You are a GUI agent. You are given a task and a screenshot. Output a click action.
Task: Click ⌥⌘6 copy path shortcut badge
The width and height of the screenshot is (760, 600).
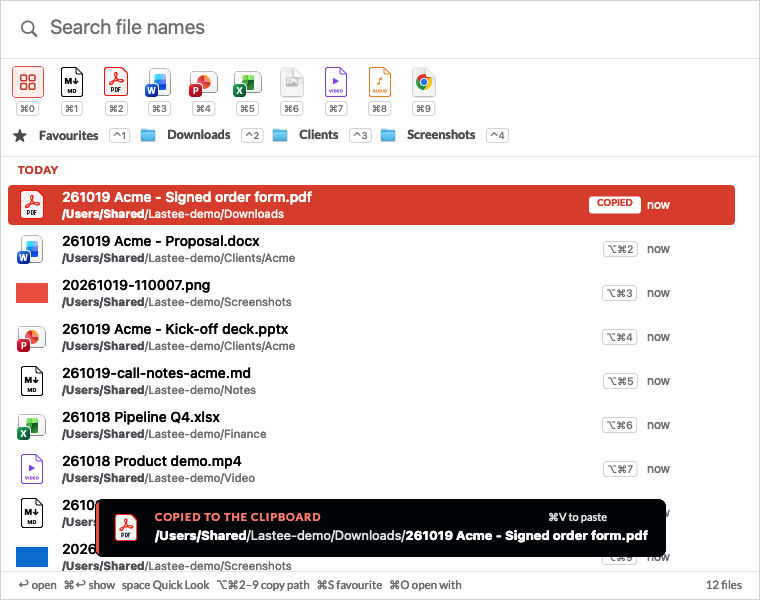tap(620, 425)
